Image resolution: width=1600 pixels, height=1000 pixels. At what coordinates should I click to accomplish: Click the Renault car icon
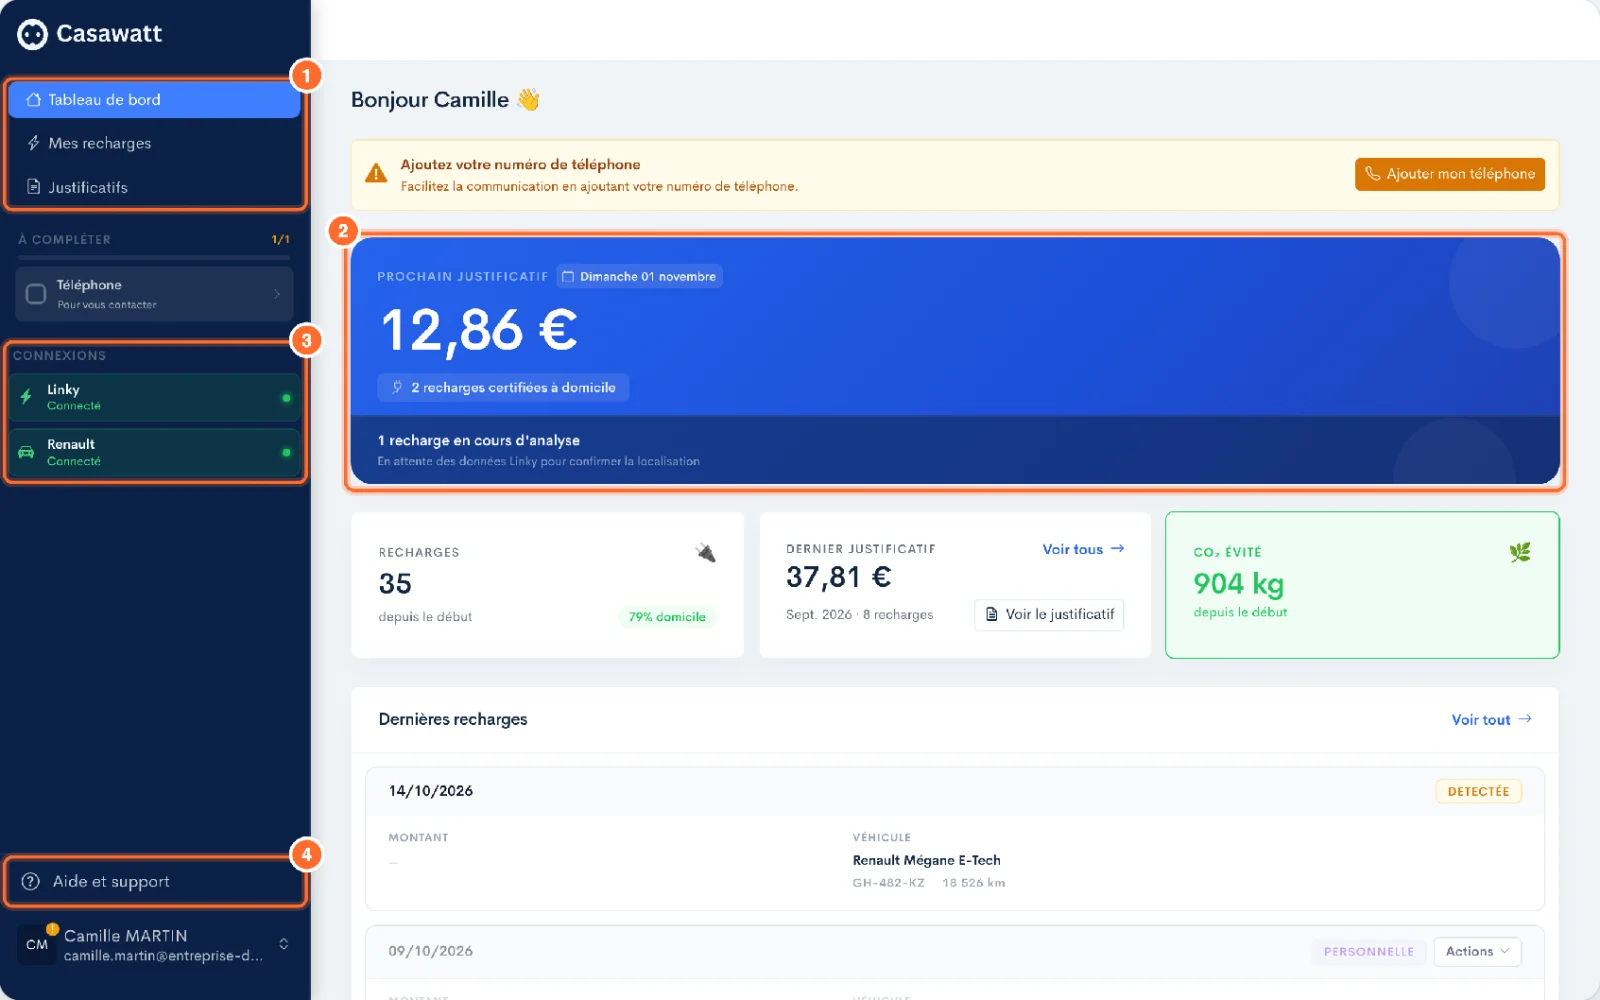coord(26,452)
